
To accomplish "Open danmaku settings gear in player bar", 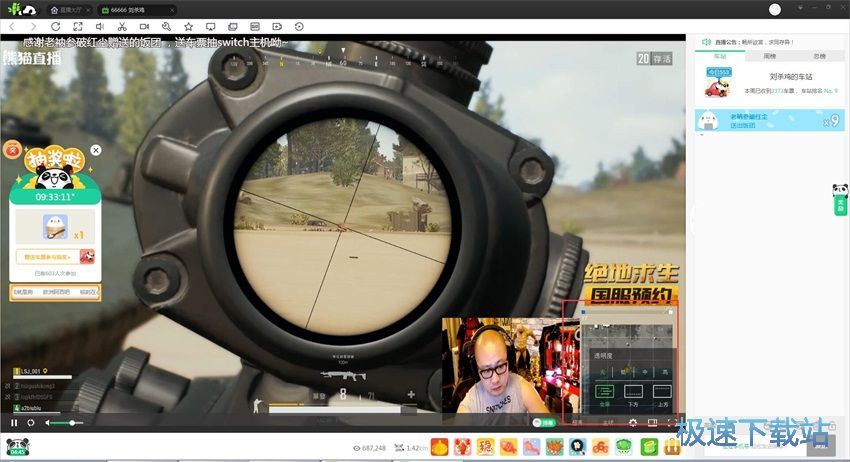I will [633, 422].
